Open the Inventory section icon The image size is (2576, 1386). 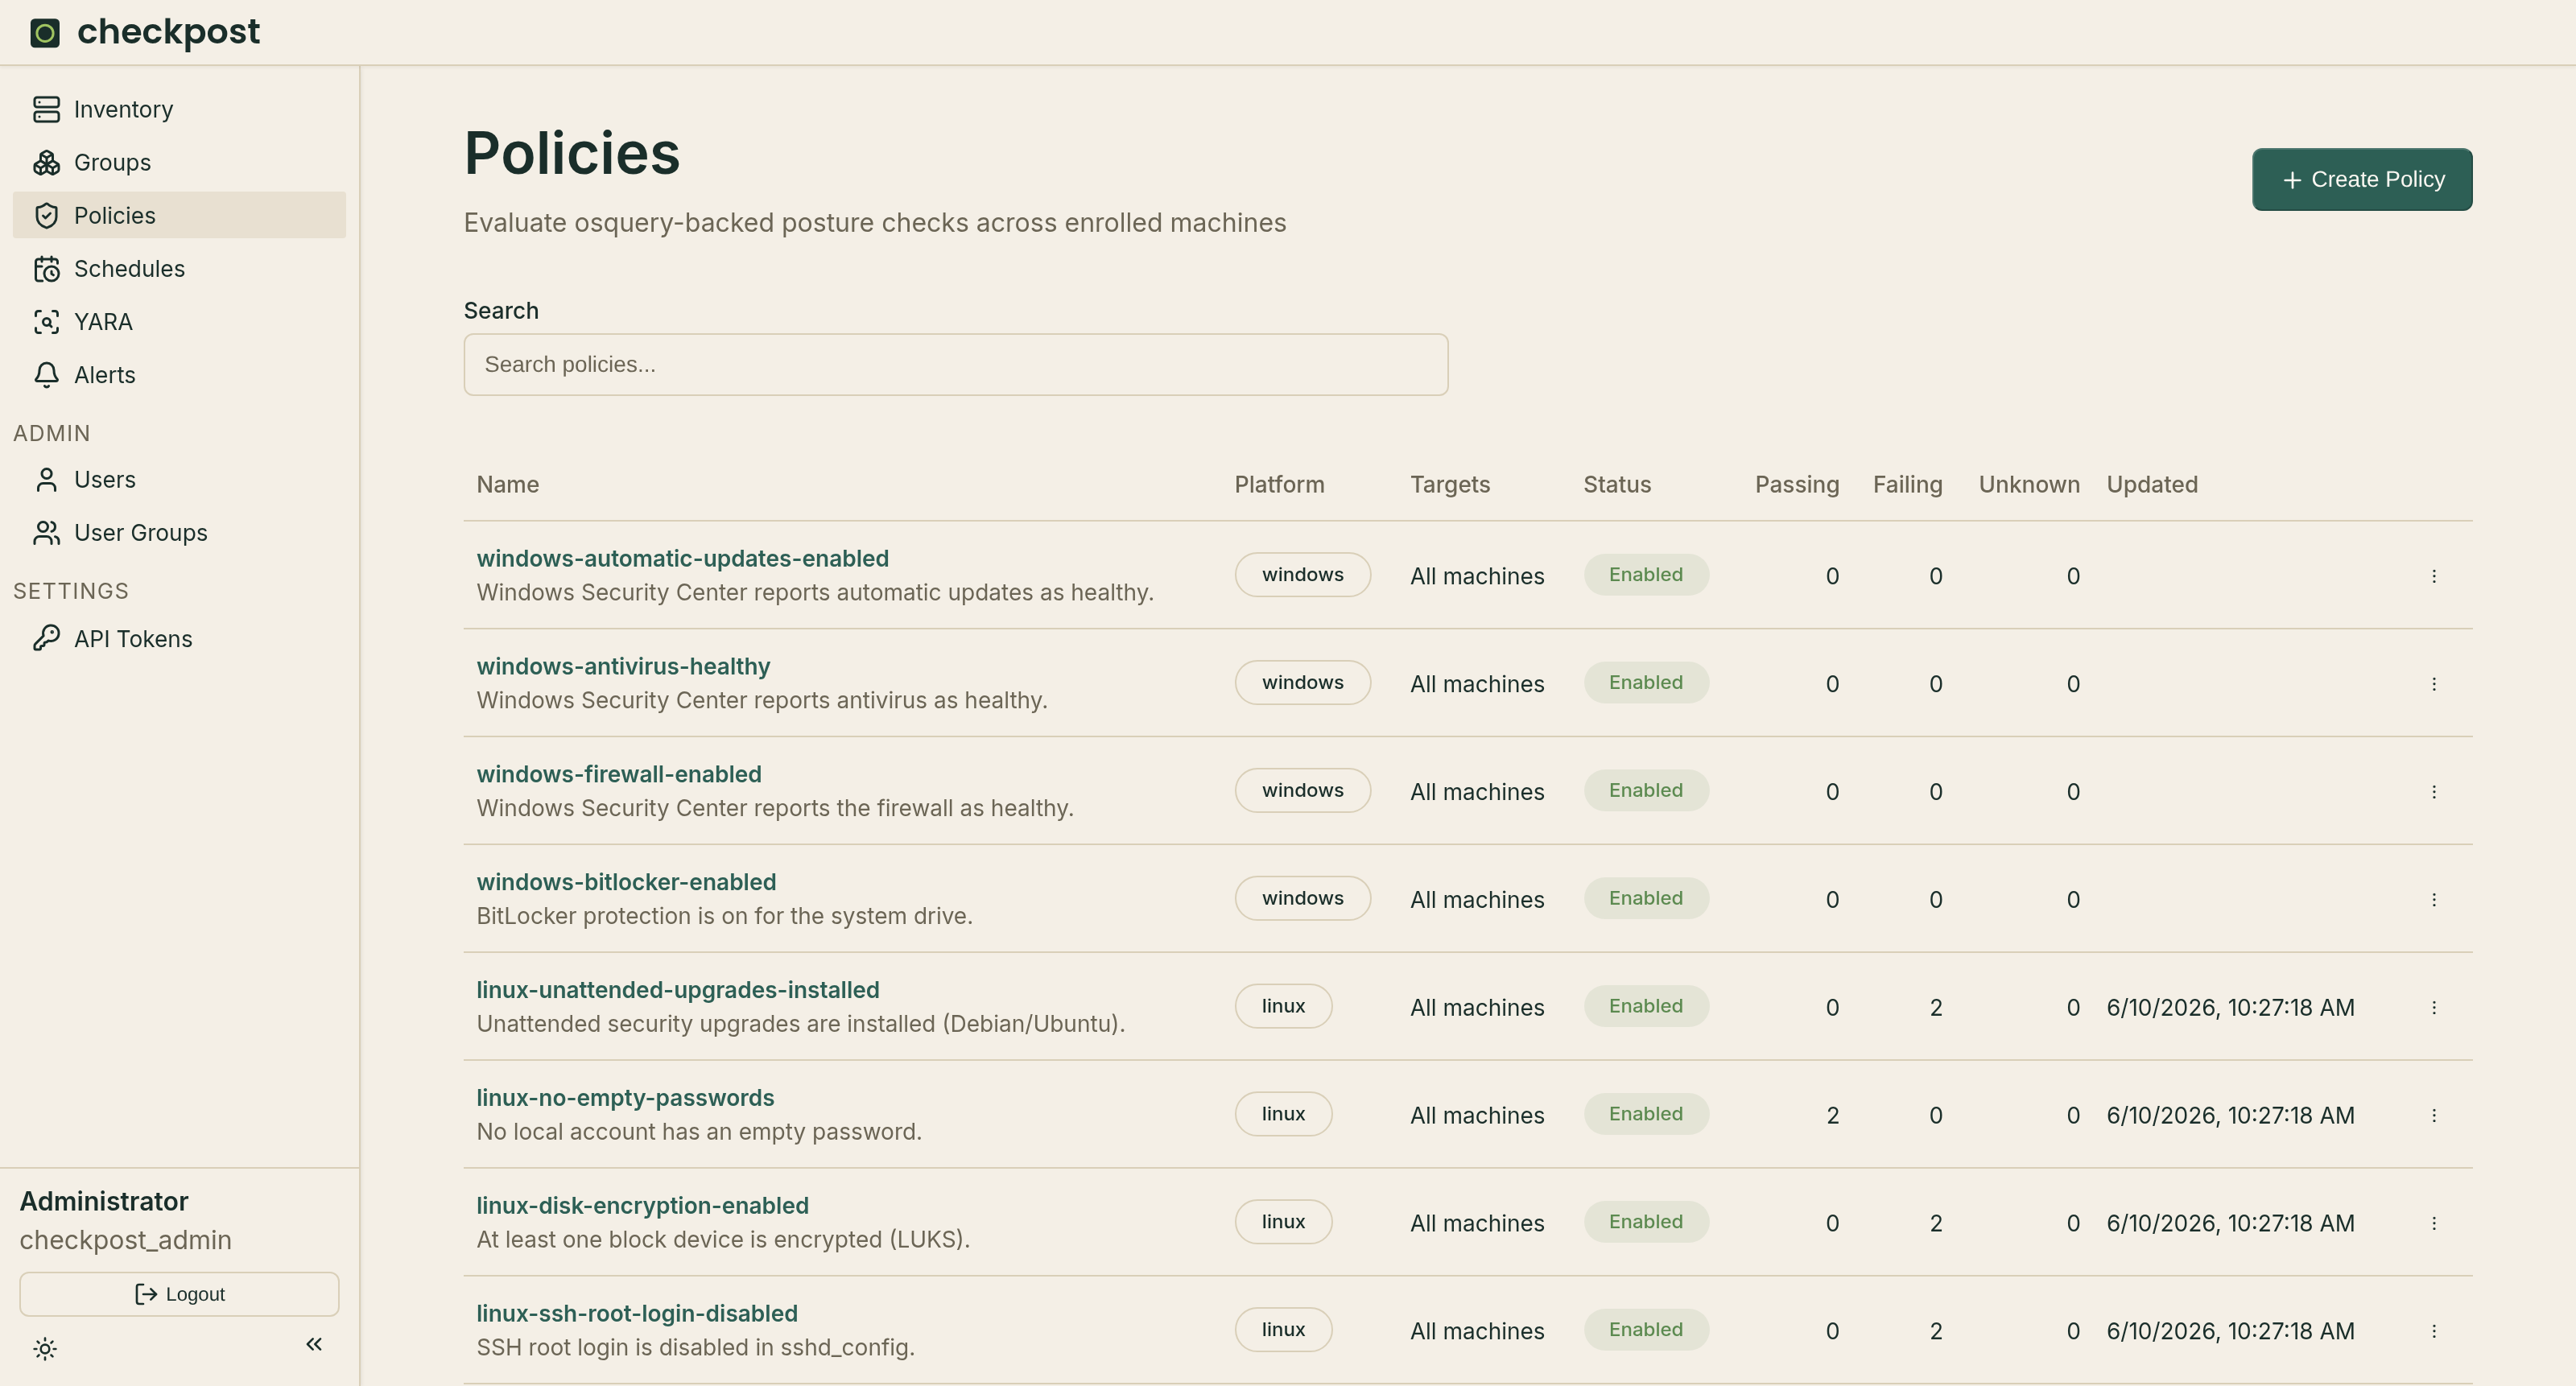coord(46,109)
